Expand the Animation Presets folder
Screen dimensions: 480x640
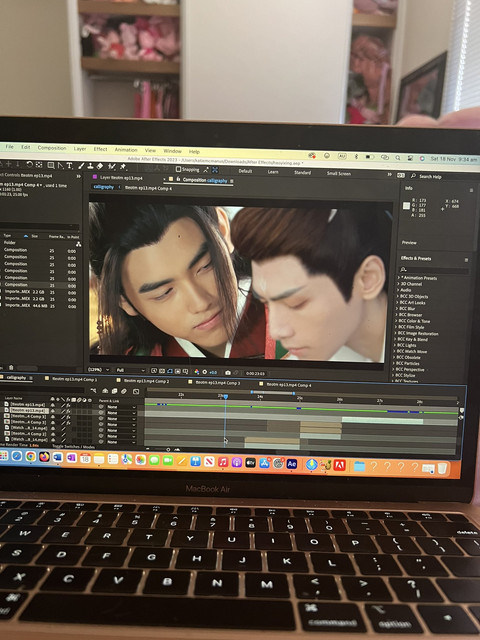tap(399, 278)
